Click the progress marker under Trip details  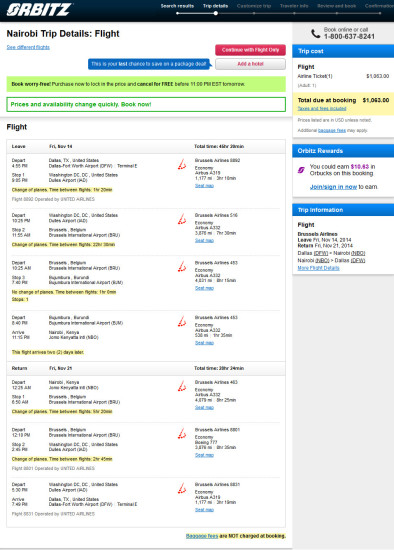point(216,13)
